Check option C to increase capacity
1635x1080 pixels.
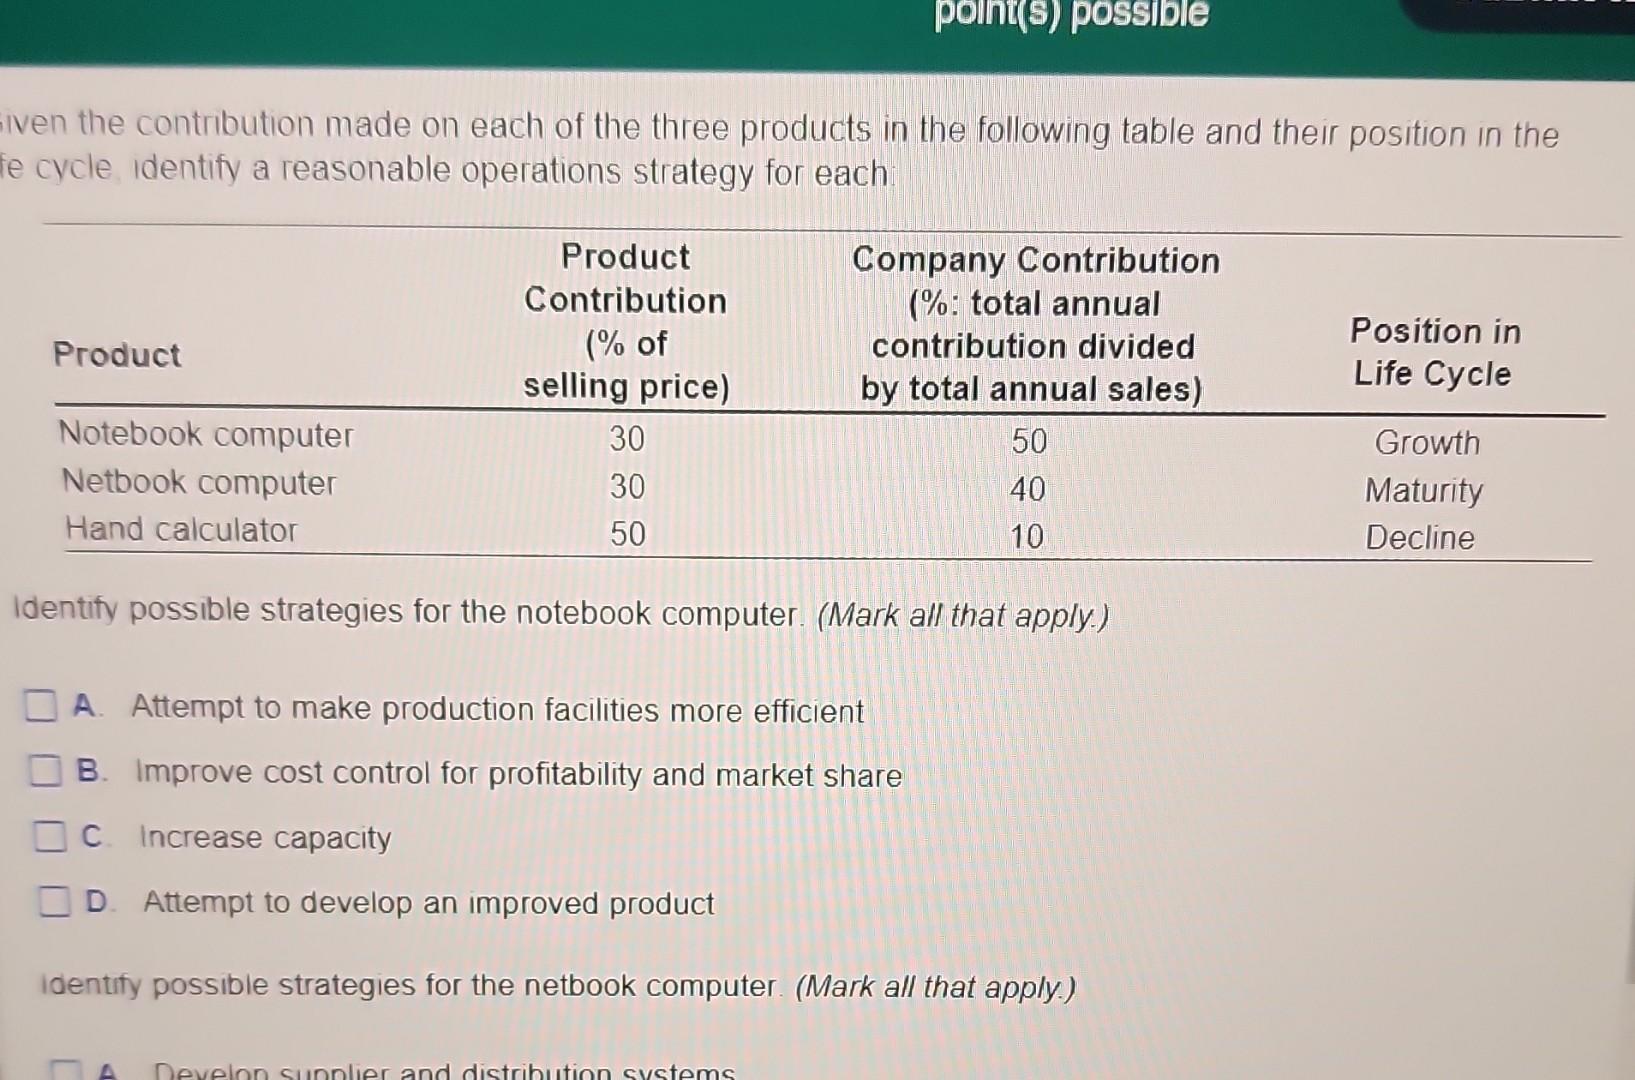click(51, 837)
